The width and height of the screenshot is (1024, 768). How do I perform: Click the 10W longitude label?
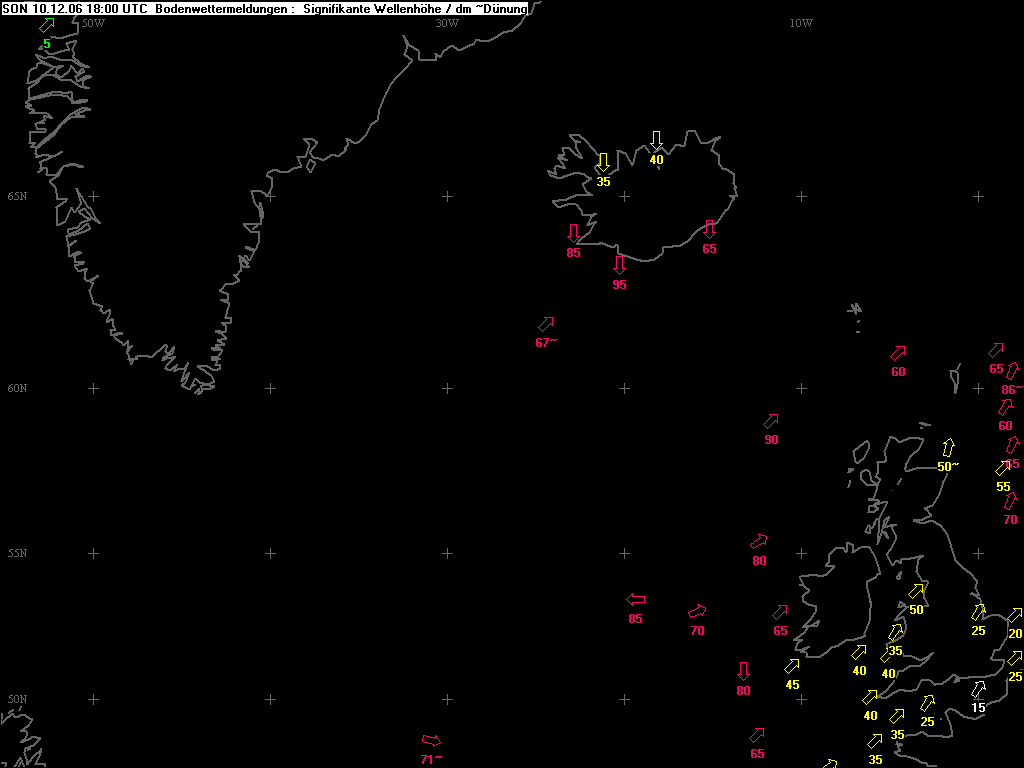[801, 23]
